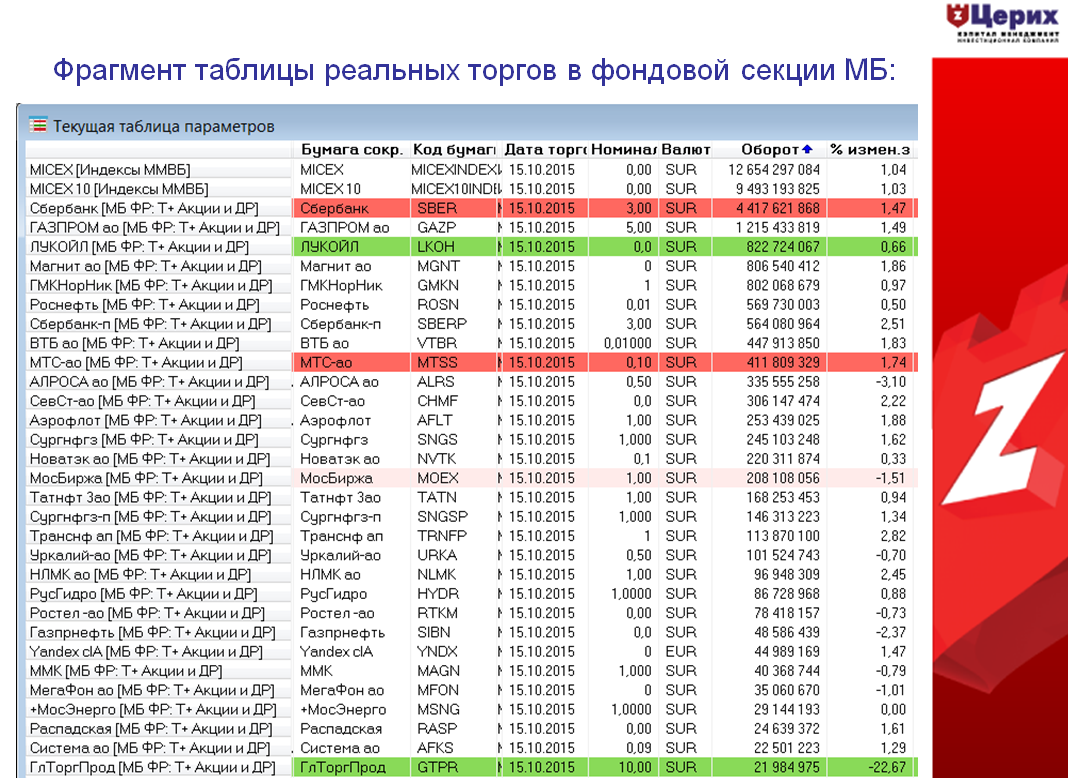The width and height of the screenshot is (1068, 778).
Task: Sort by the Оборот column header
Action: coord(769,150)
